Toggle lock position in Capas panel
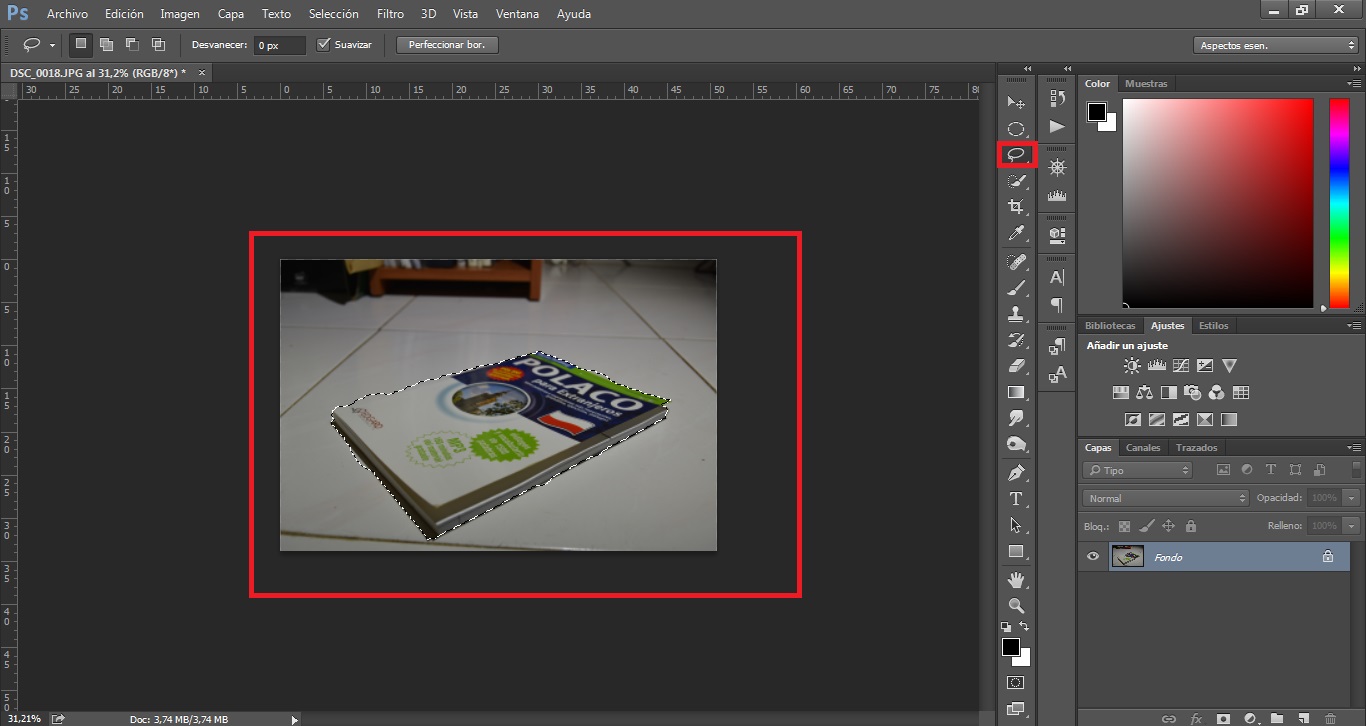Screen dimensions: 1366x726 [1168, 526]
